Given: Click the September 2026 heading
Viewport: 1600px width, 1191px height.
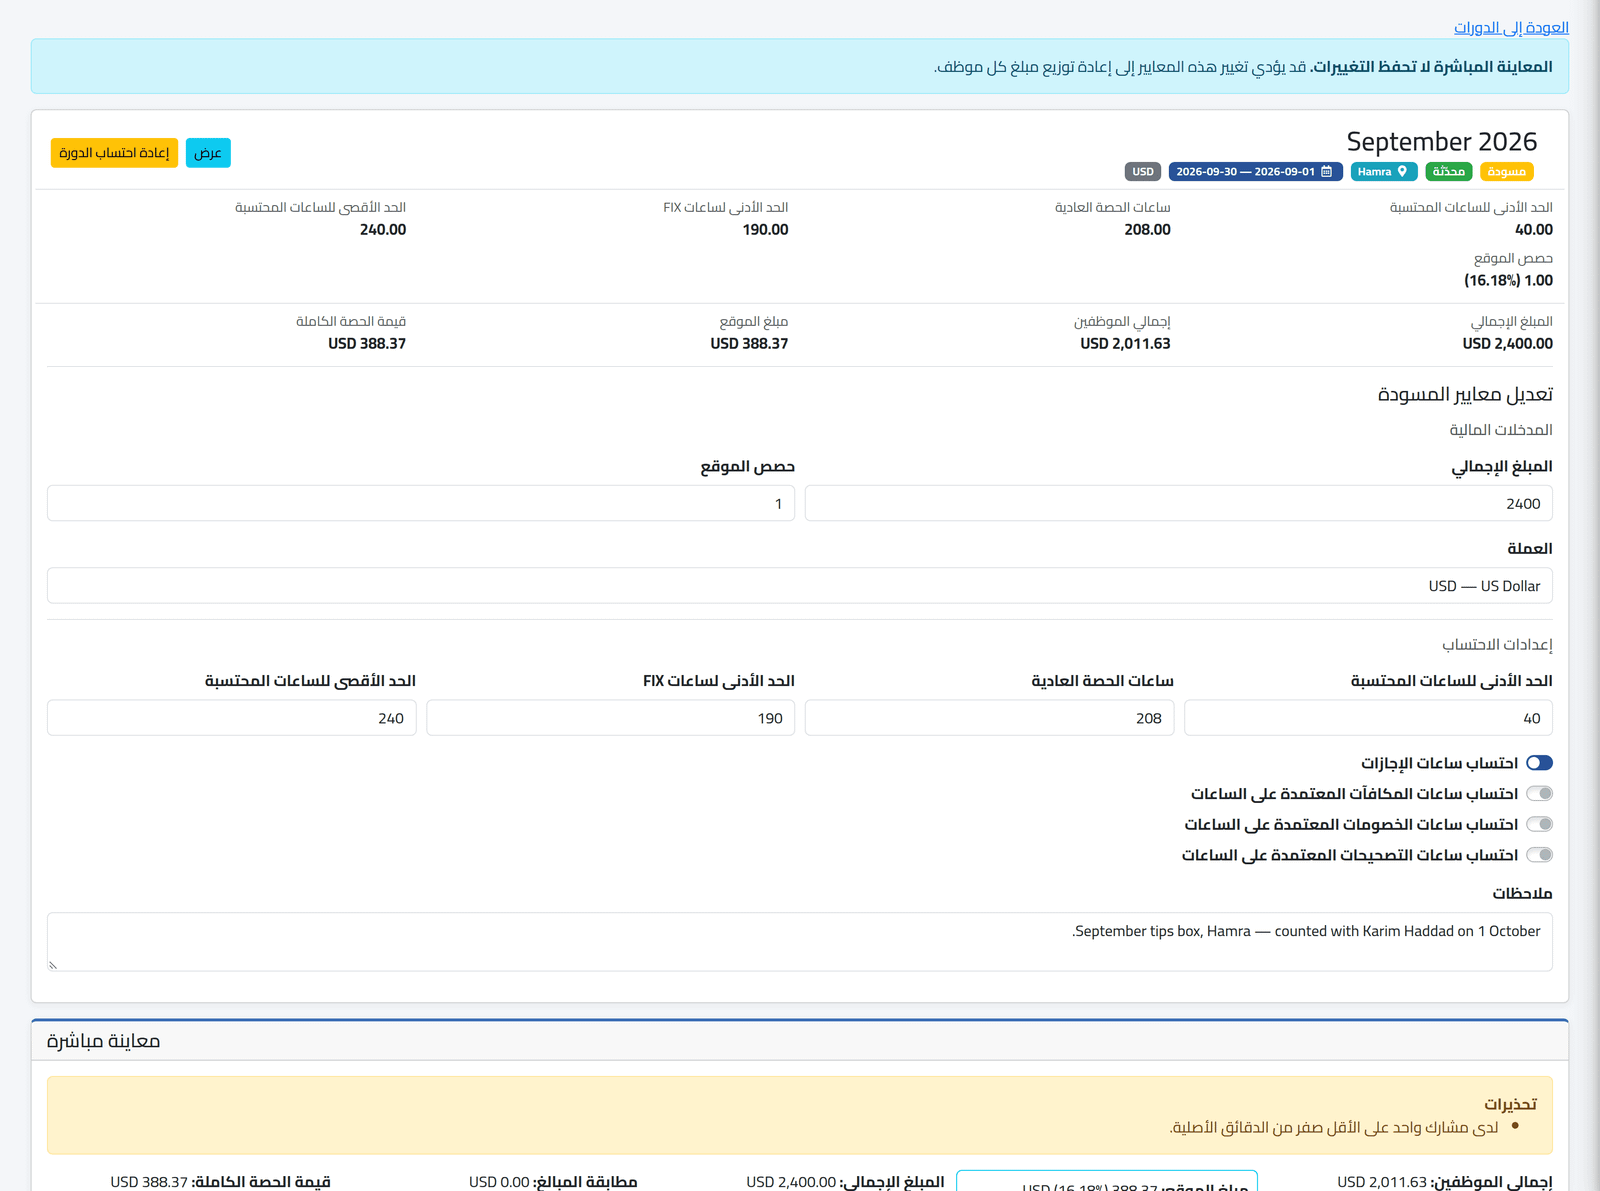Looking at the screenshot, I should pos(1441,141).
